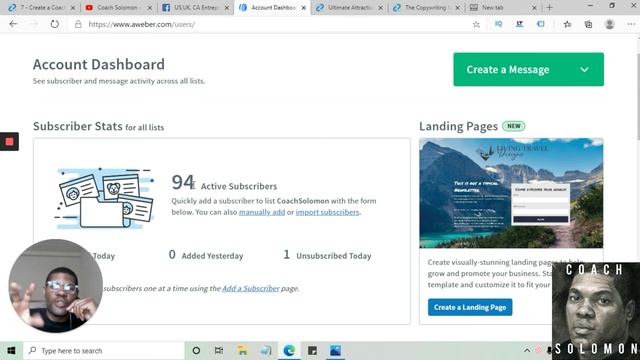Launch File Explorer from the taskbar
The image size is (640, 360).
(x=242, y=351)
